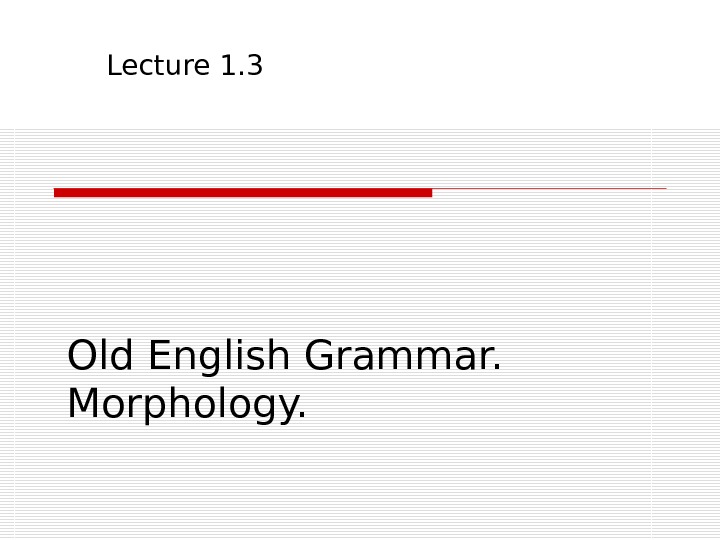
Task: Click the word "Old" in the title
Action: (x=99, y=356)
